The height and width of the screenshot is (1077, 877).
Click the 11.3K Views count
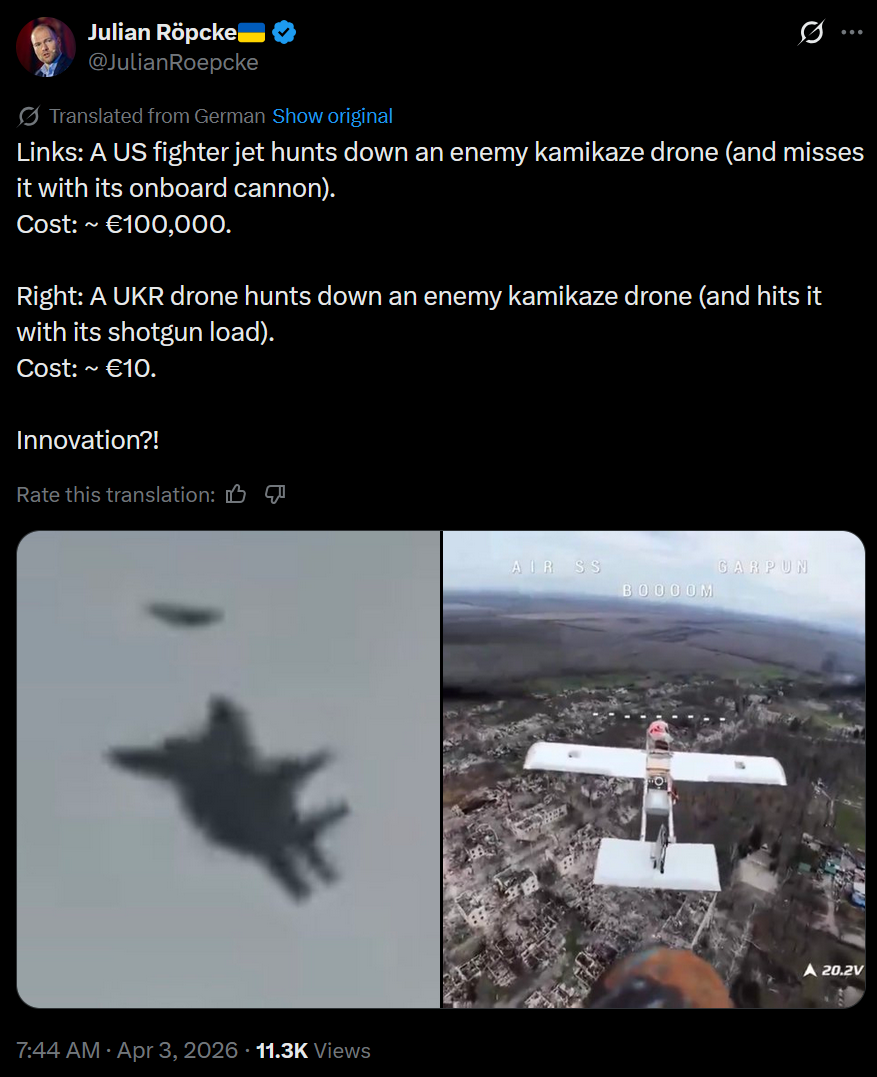click(313, 1050)
